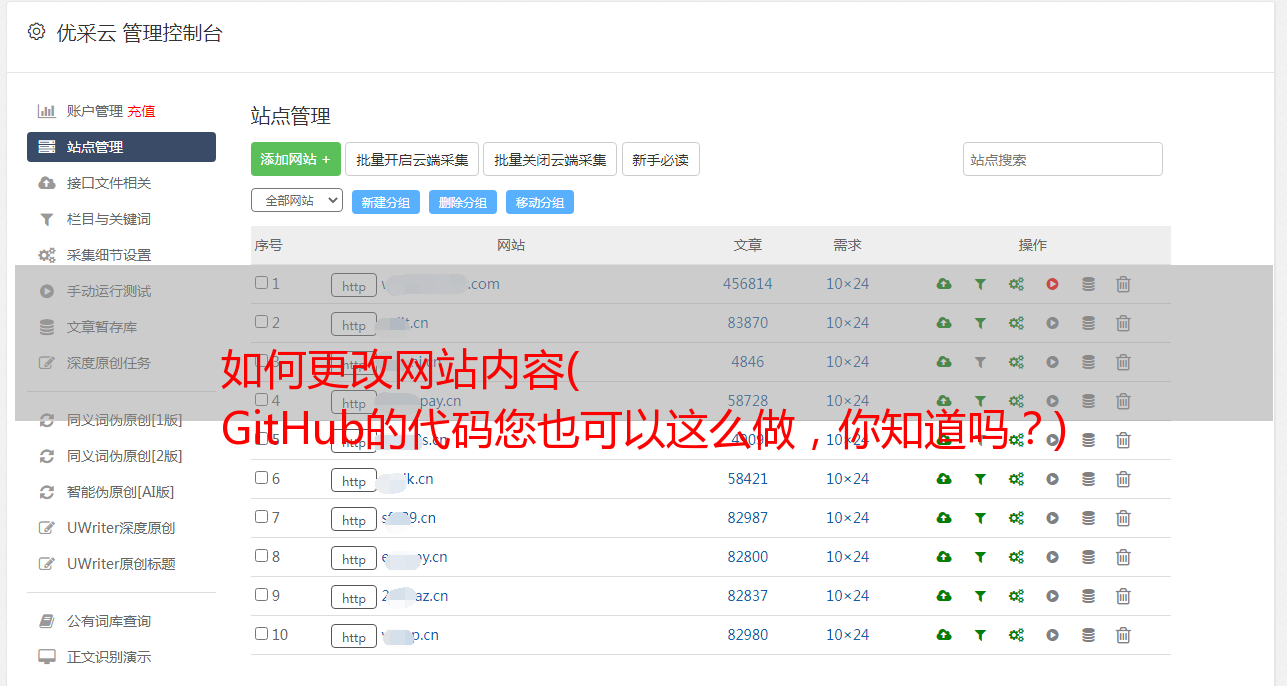Click play icon in row 6

coord(1052,479)
